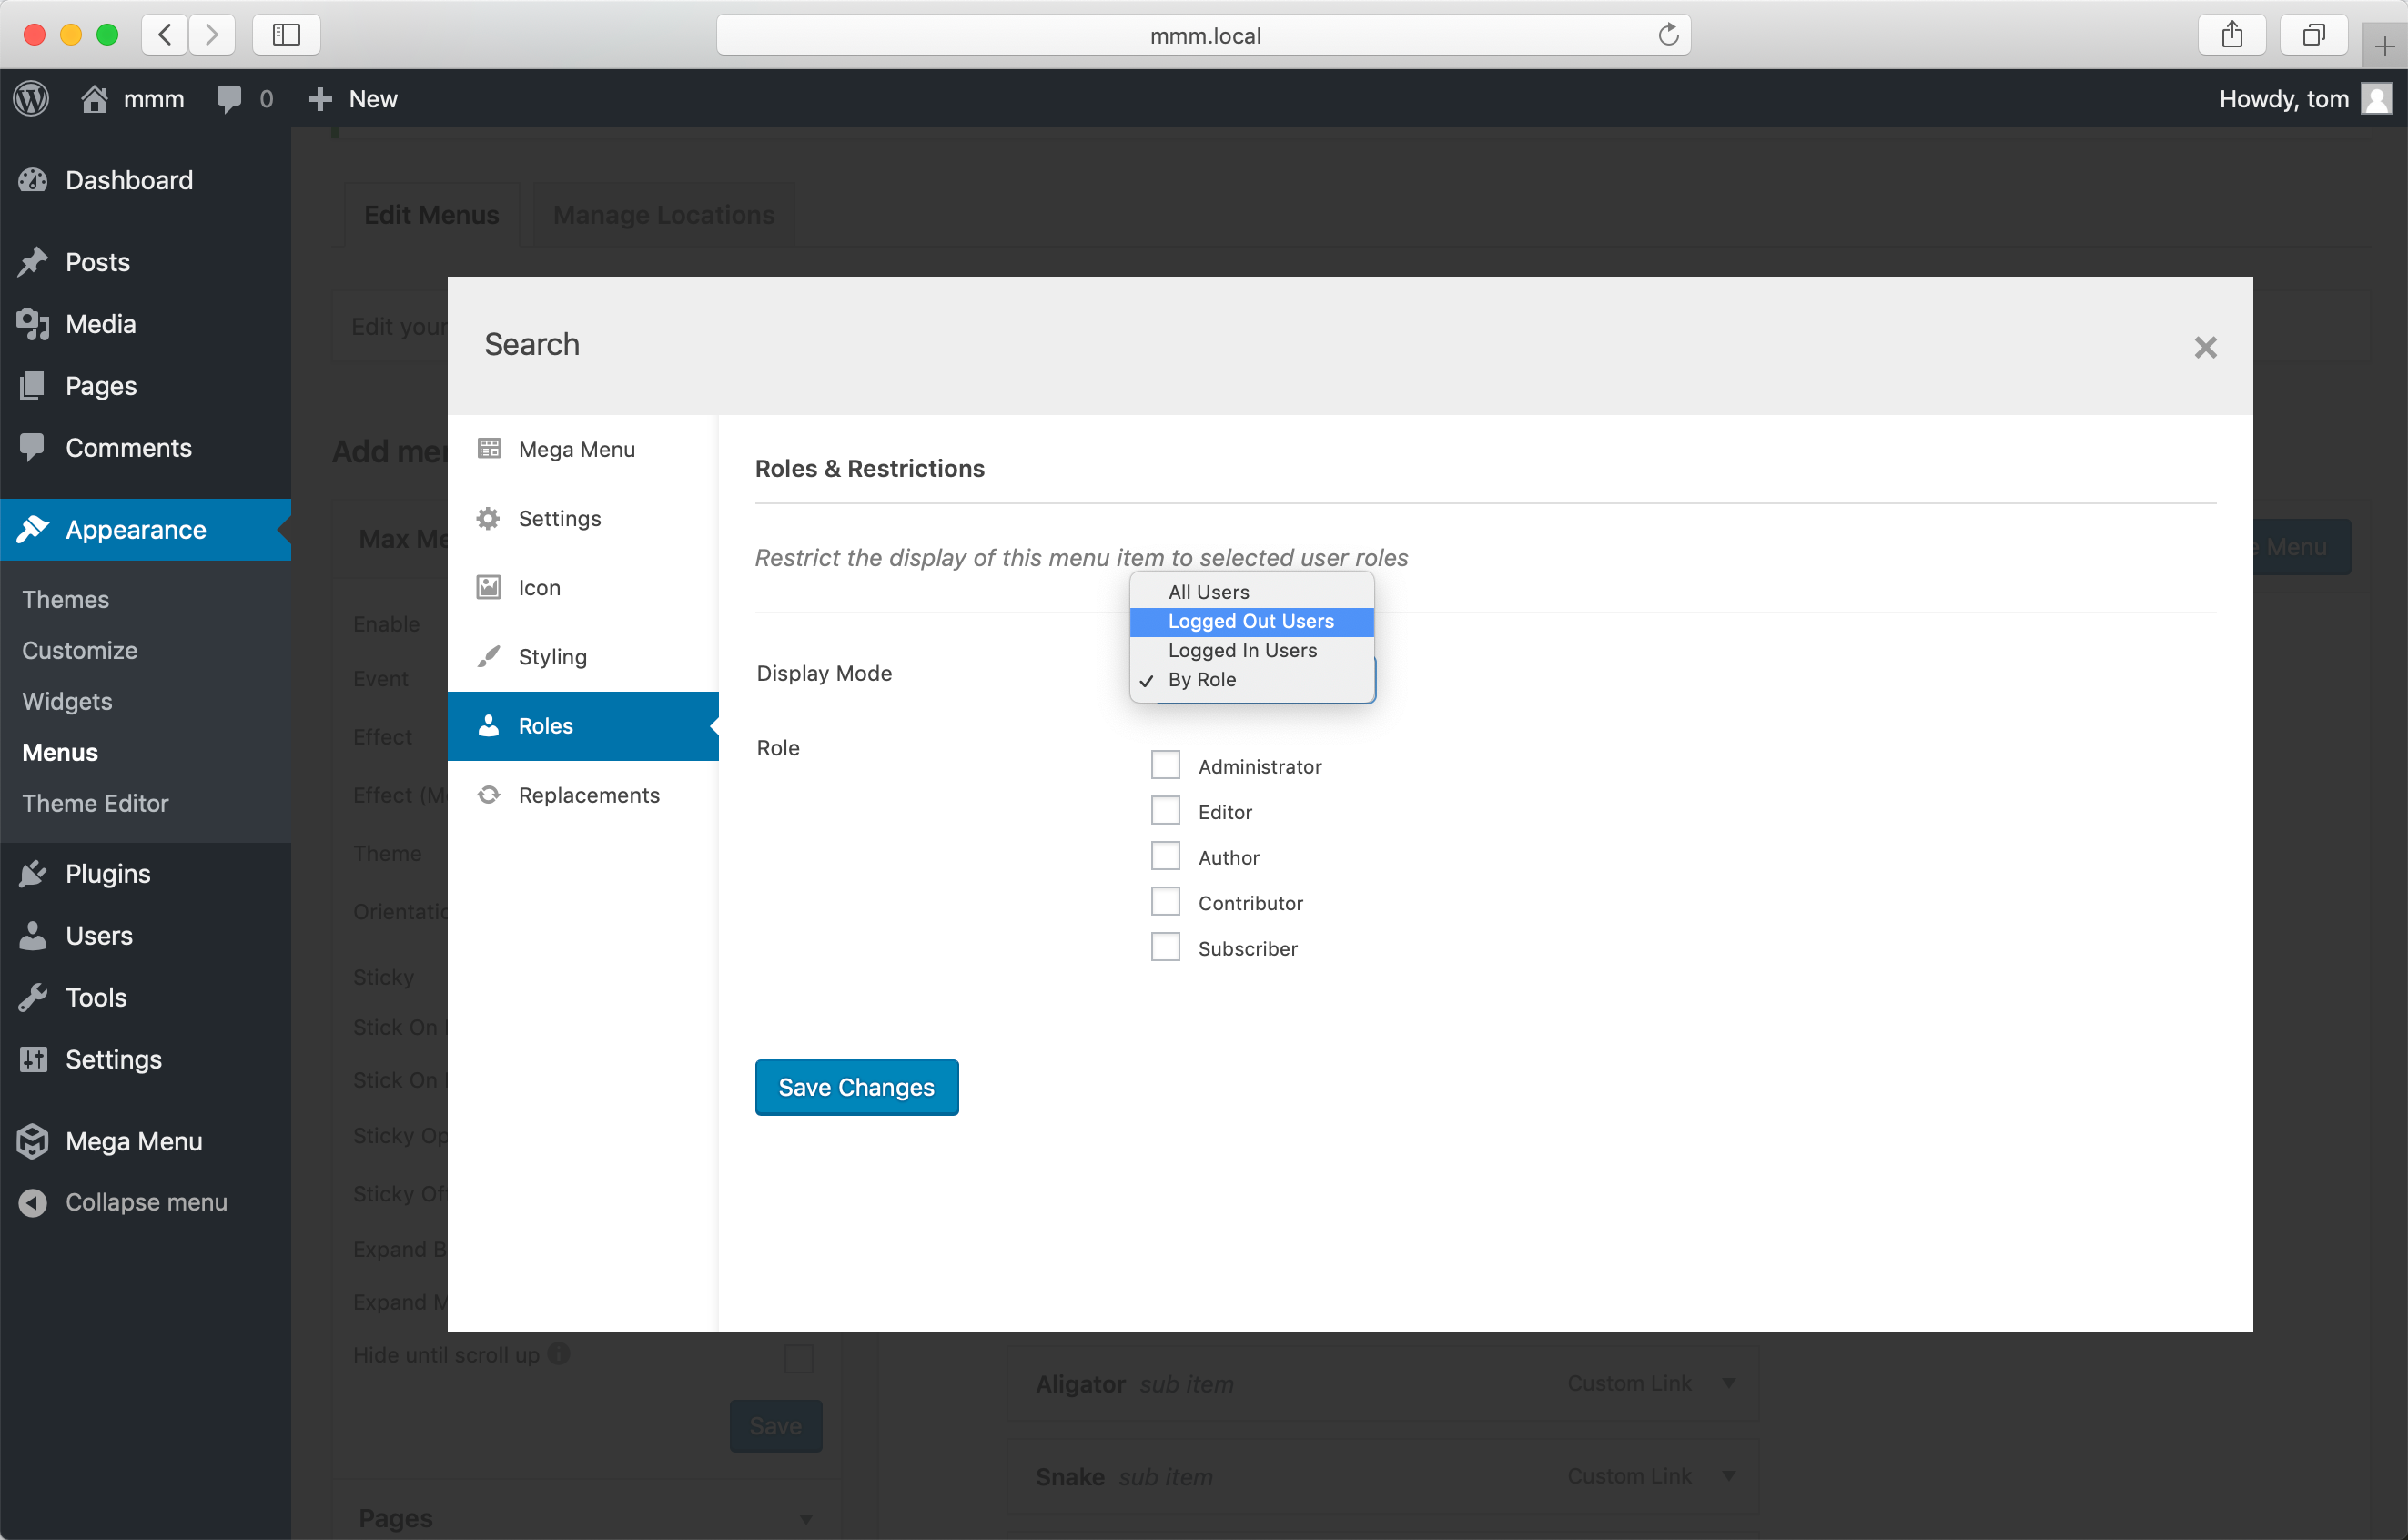Toggle the Subscriber role checkbox
Viewport: 2408px width, 1540px height.
[x=1166, y=948]
